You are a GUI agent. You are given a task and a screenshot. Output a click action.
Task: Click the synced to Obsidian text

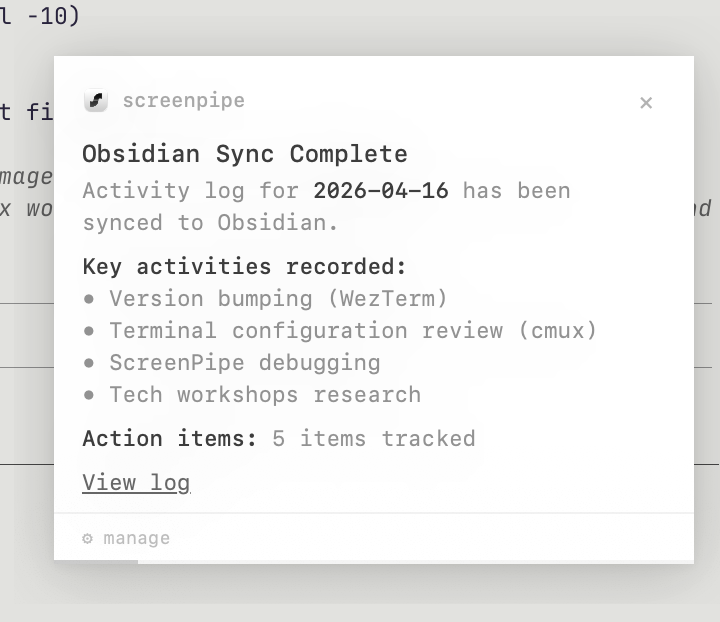210,222
